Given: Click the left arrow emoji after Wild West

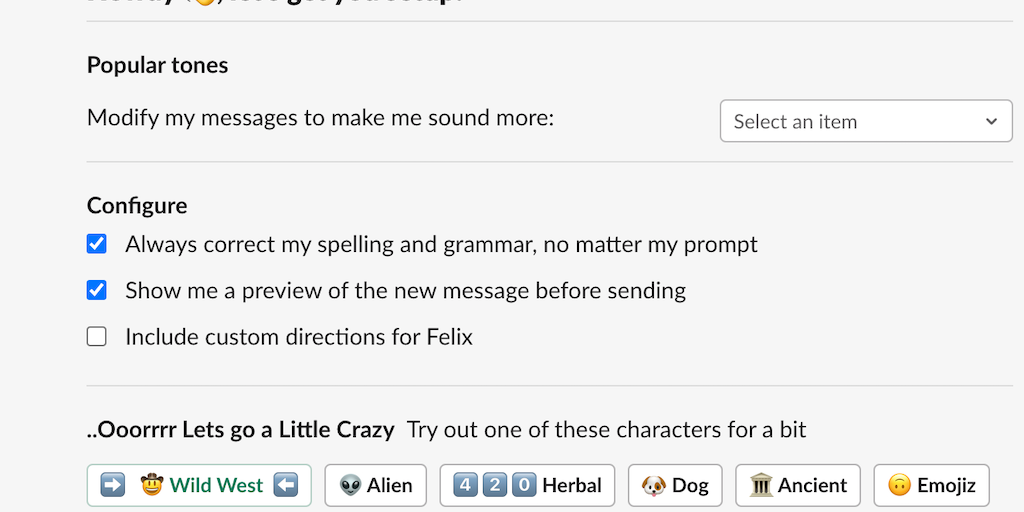Looking at the screenshot, I should coord(286,485).
